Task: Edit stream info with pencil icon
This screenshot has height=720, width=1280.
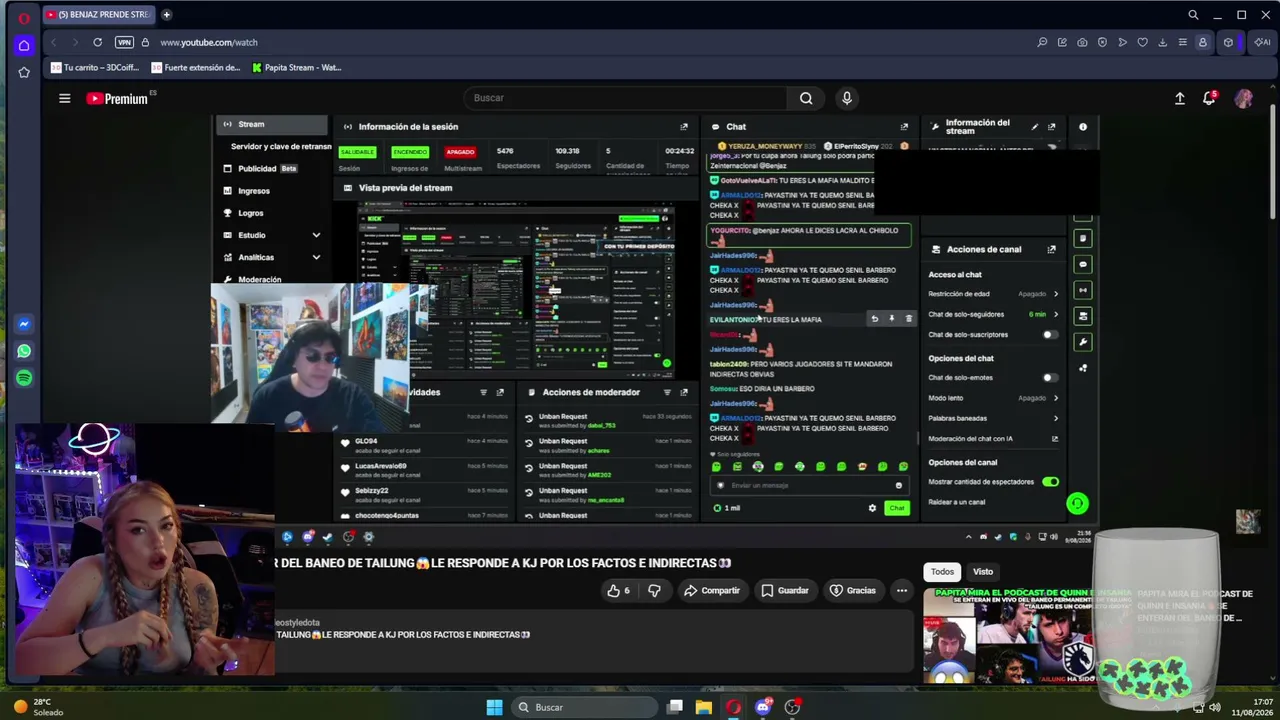Action: 1035,127
